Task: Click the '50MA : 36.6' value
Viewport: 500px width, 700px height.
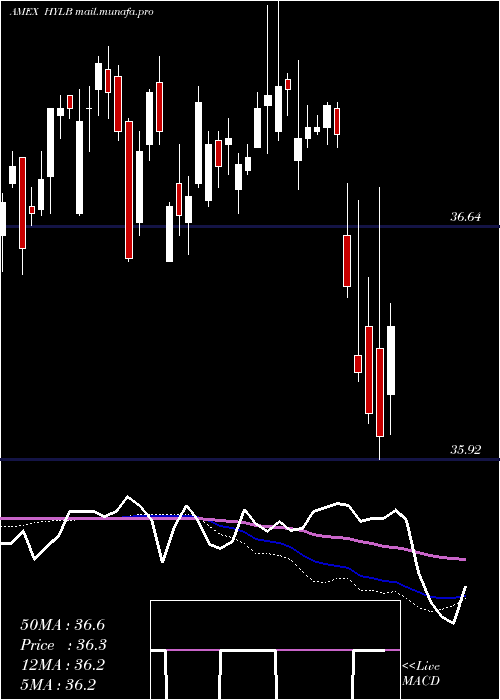Action: point(62,625)
